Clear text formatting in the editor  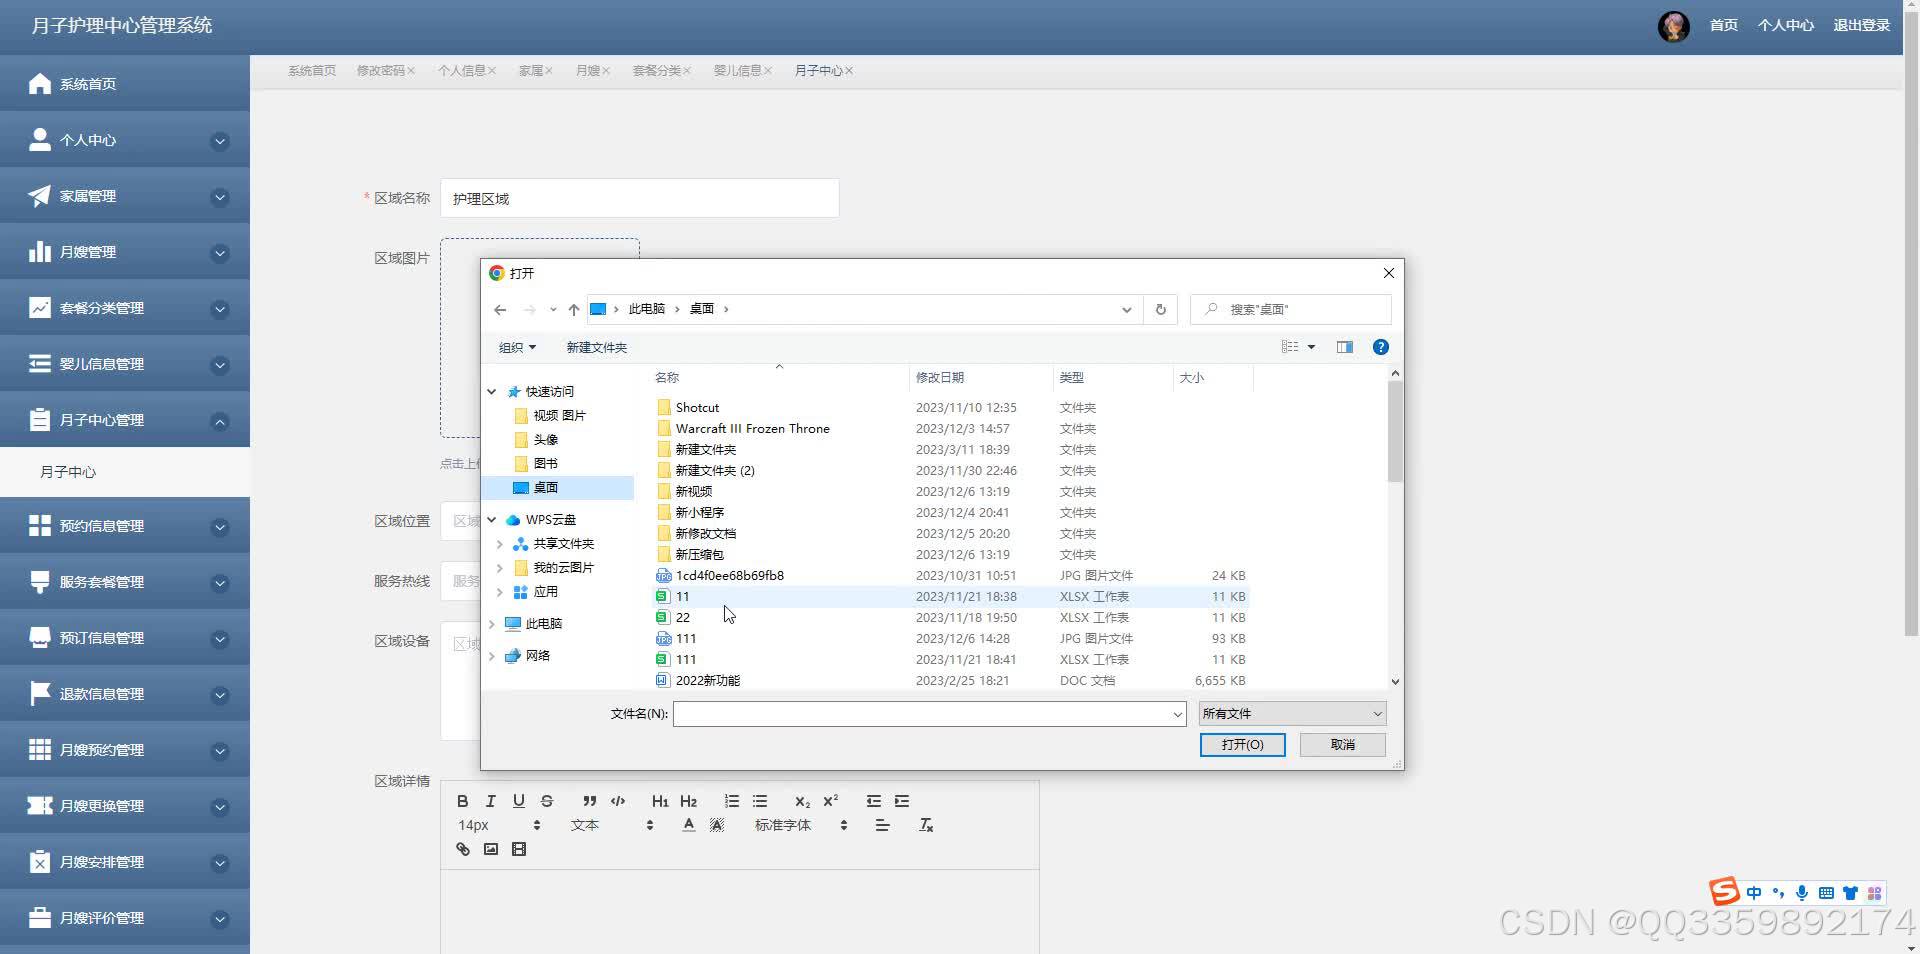coord(926,825)
